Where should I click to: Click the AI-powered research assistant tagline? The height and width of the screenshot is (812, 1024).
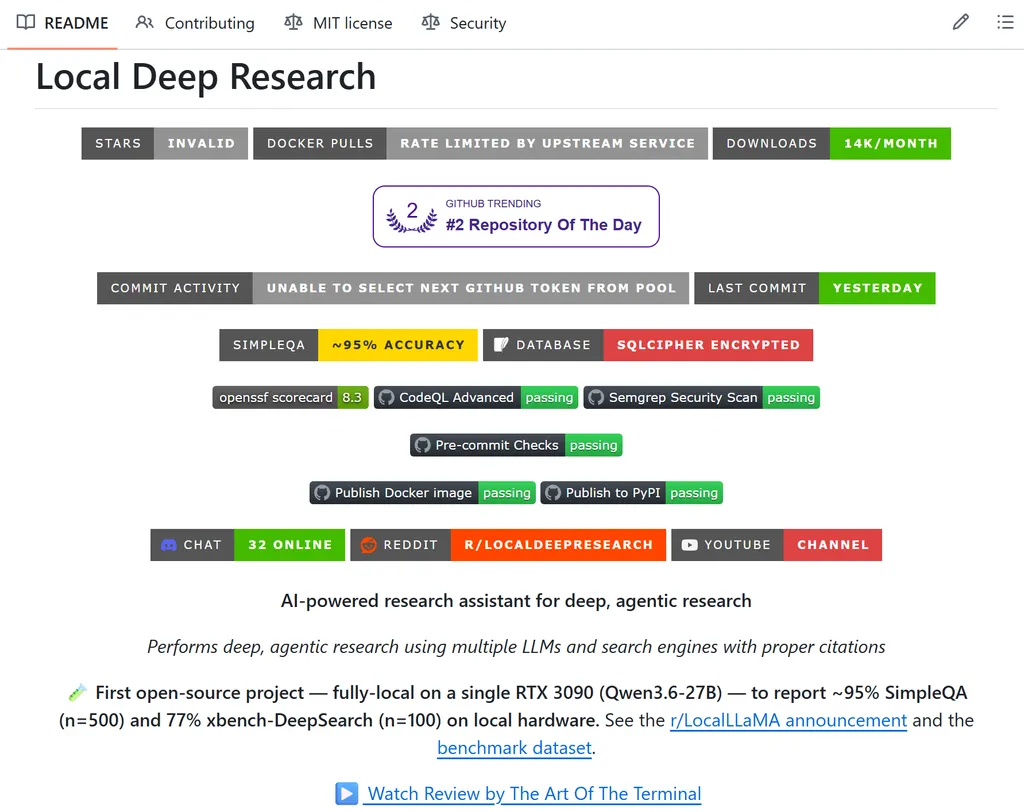pos(516,601)
